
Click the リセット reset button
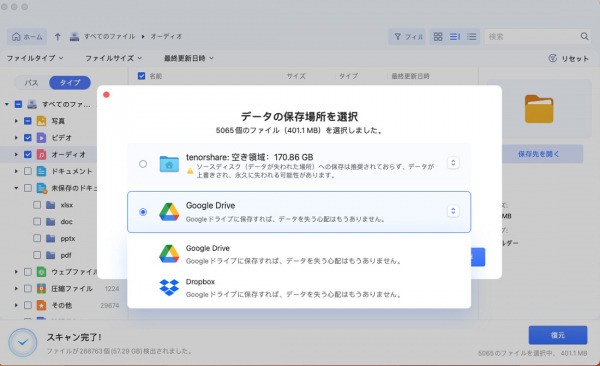click(x=569, y=59)
